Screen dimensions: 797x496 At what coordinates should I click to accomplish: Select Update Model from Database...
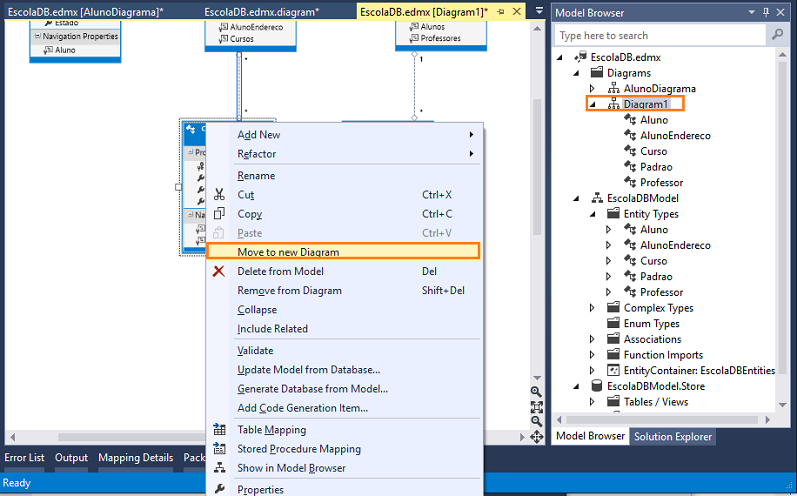coord(344,369)
